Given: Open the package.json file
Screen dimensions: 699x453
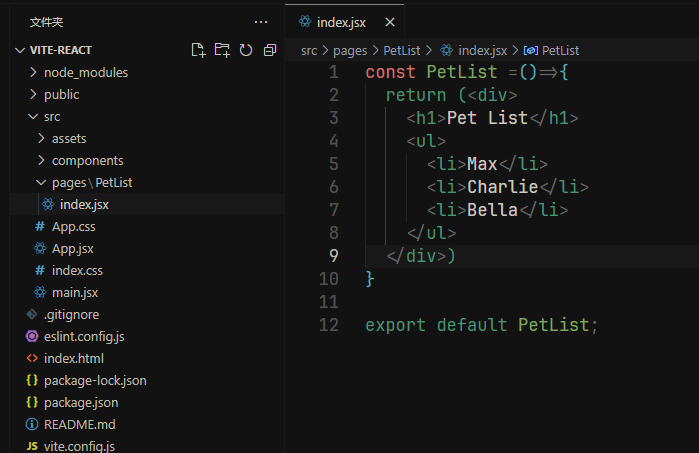Looking at the screenshot, I should (x=80, y=402).
